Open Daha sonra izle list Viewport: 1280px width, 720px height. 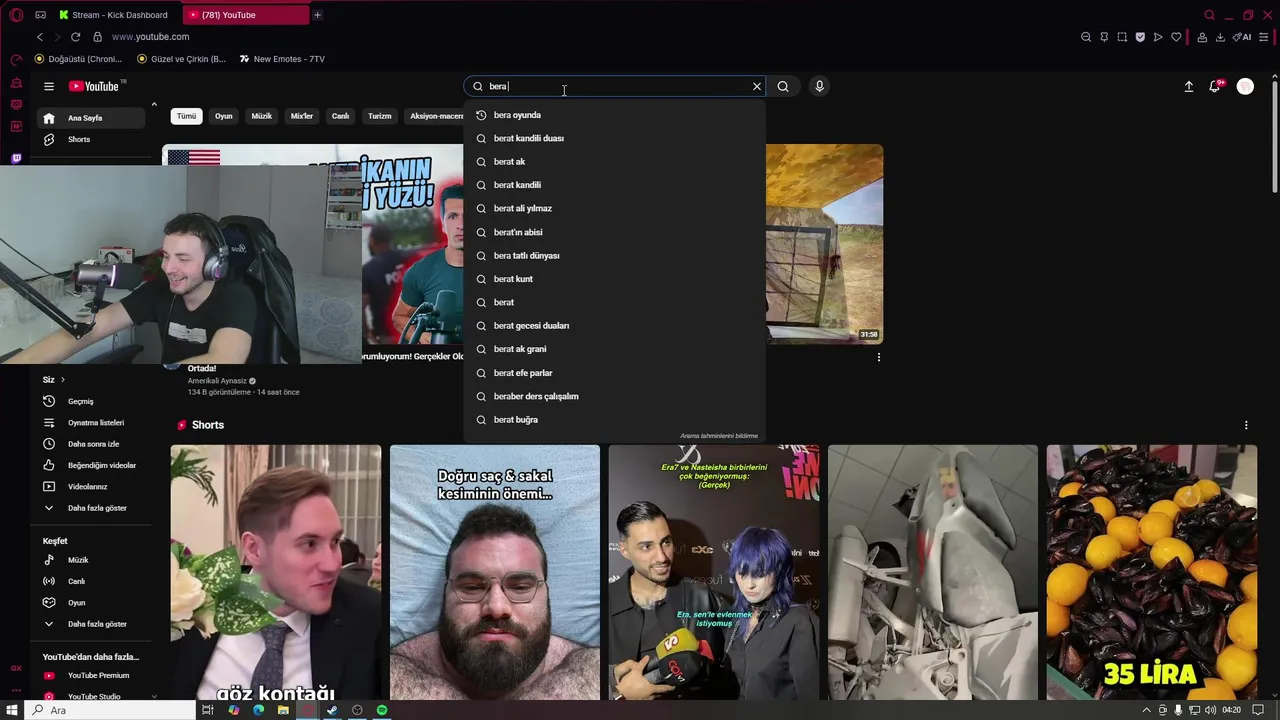click(91, 444)
